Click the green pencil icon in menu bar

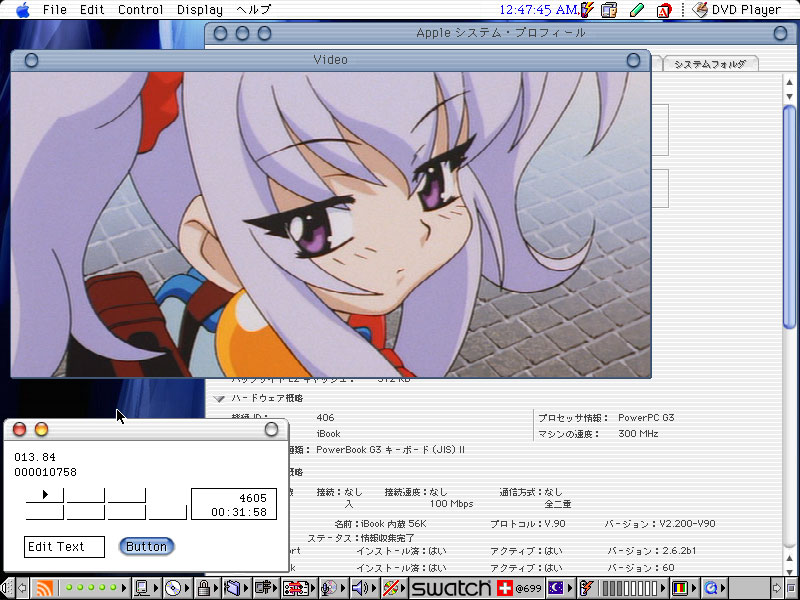pos(637,10)
